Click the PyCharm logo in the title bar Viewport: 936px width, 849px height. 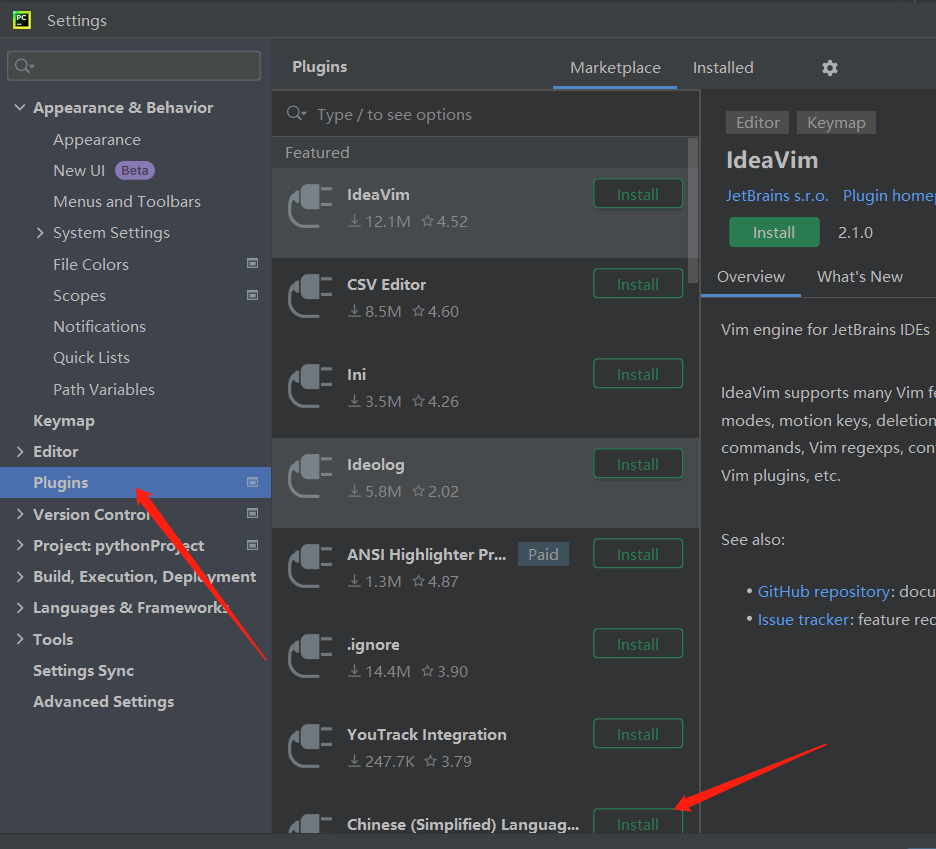21,19
